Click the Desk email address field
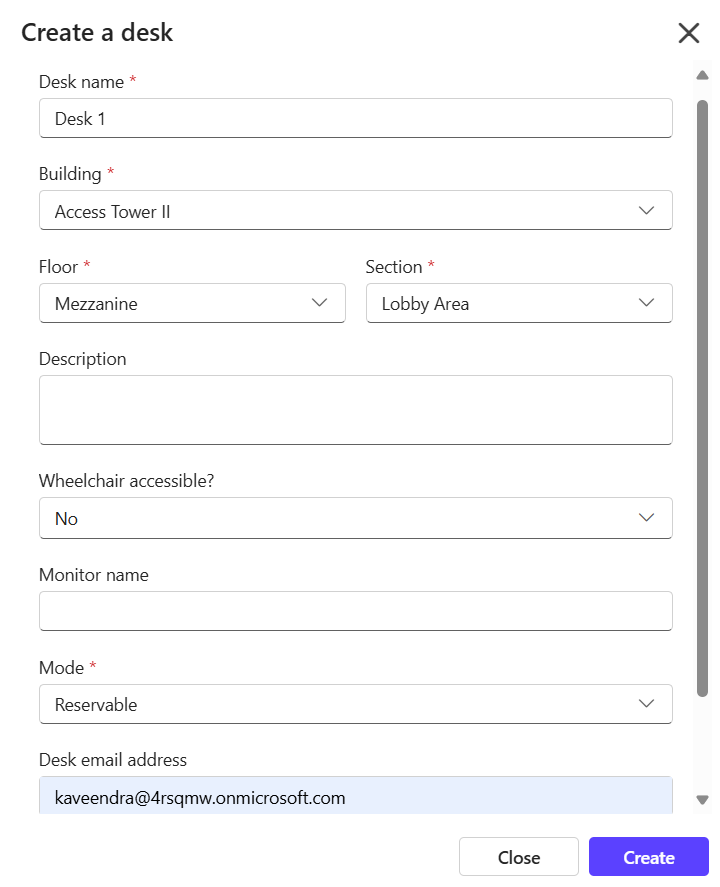 coord(355,795)
